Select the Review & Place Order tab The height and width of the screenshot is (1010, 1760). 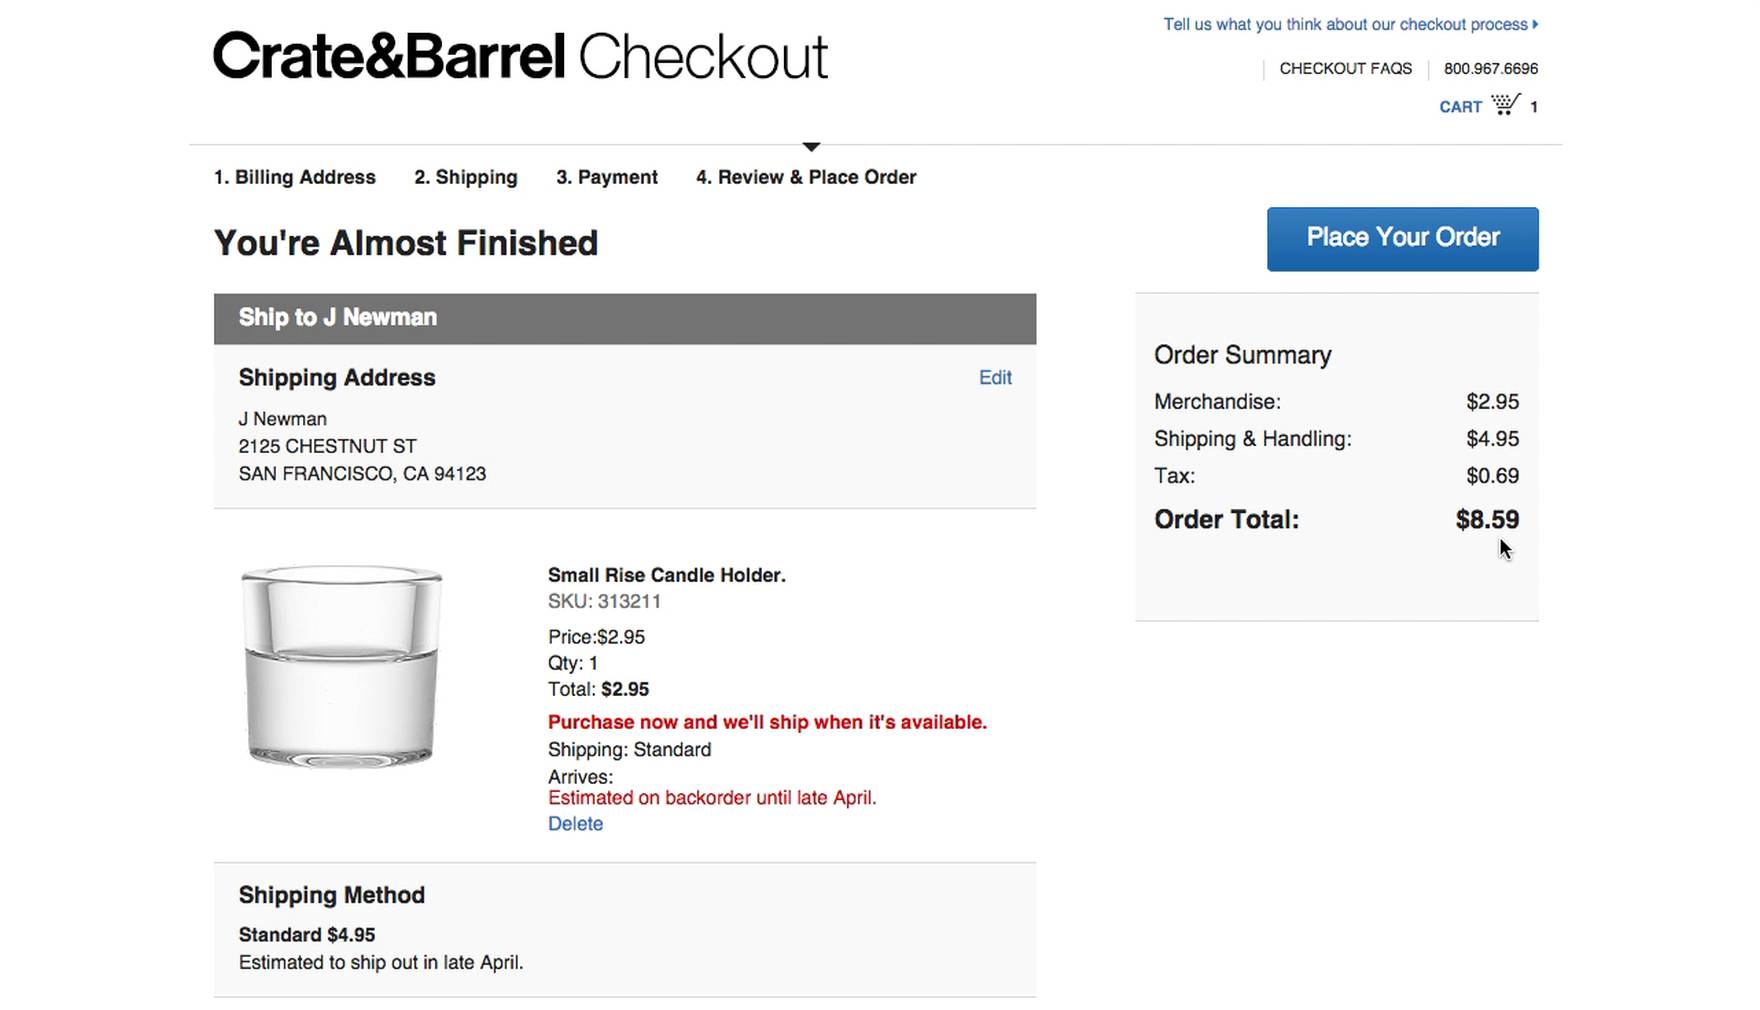pyautogui.click(x=806, y=177)
